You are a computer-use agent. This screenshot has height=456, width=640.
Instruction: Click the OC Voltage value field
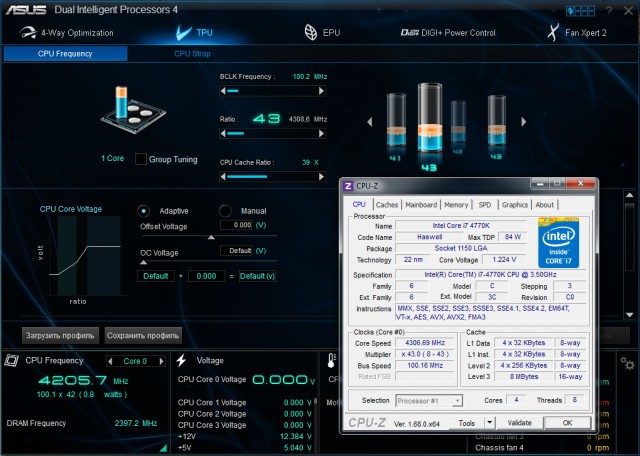[236, 251]
